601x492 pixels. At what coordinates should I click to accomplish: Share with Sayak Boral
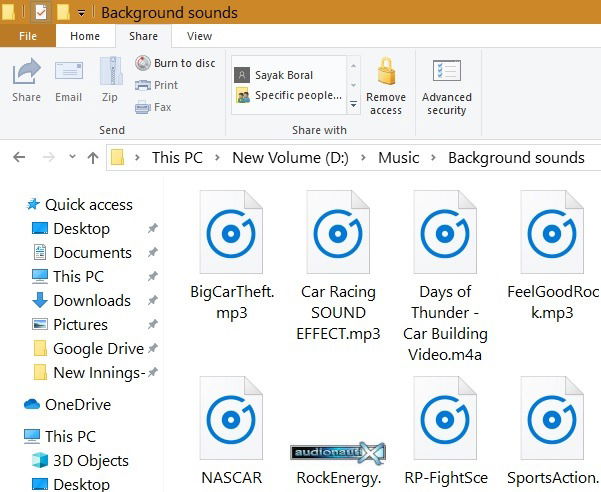[274, 75]
